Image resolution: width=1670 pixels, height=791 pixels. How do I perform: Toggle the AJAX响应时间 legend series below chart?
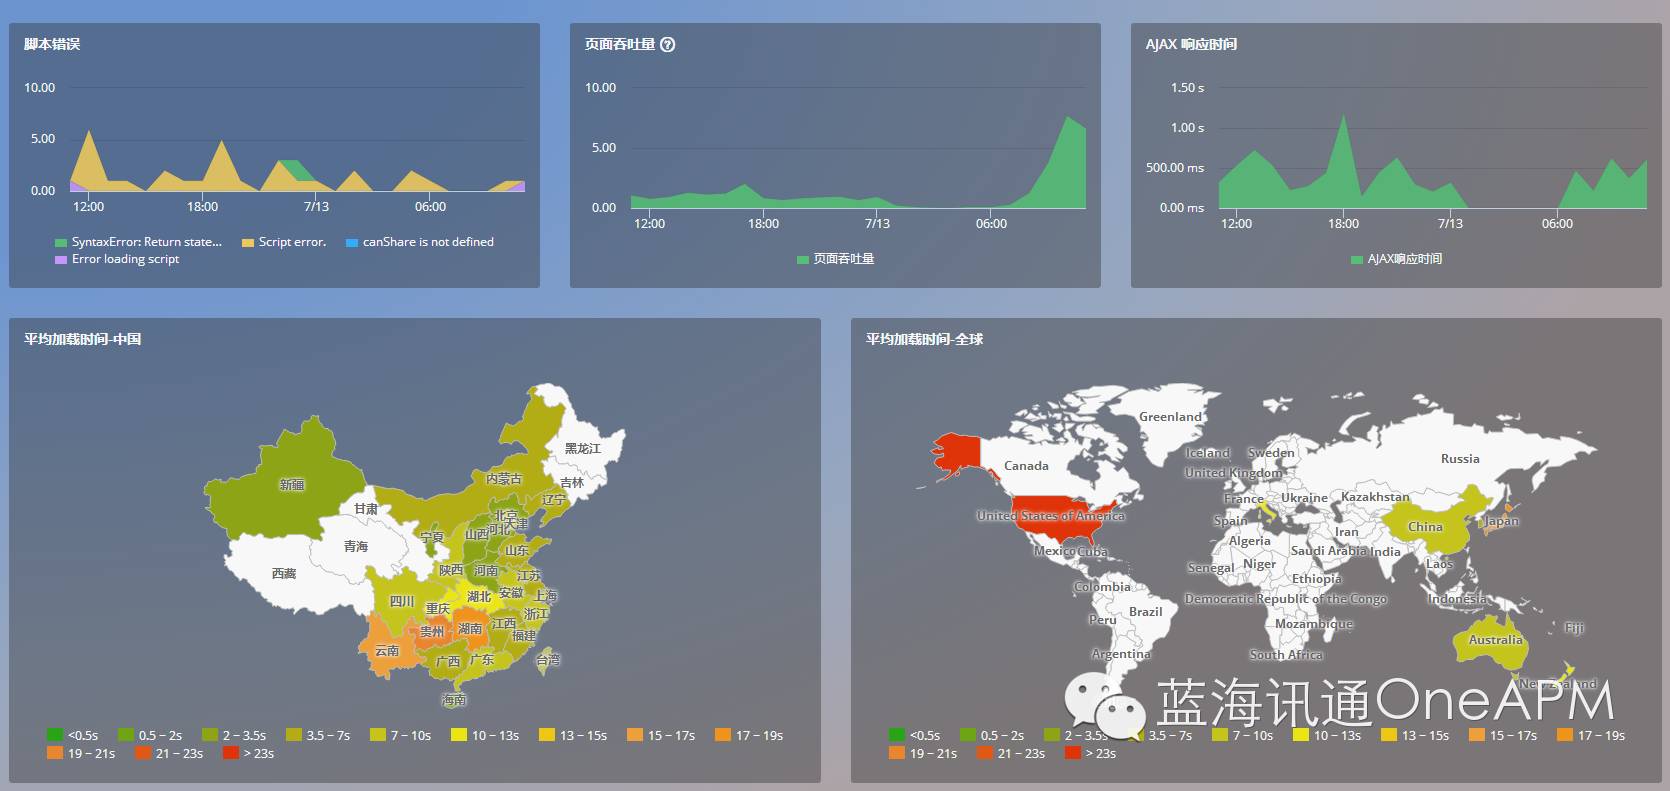pos(1396,259)
